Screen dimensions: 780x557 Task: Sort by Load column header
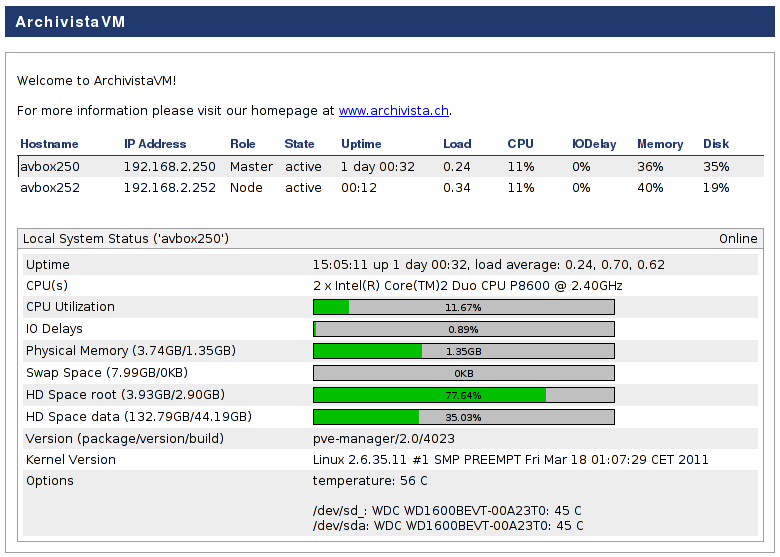click(x=457, y=144)
